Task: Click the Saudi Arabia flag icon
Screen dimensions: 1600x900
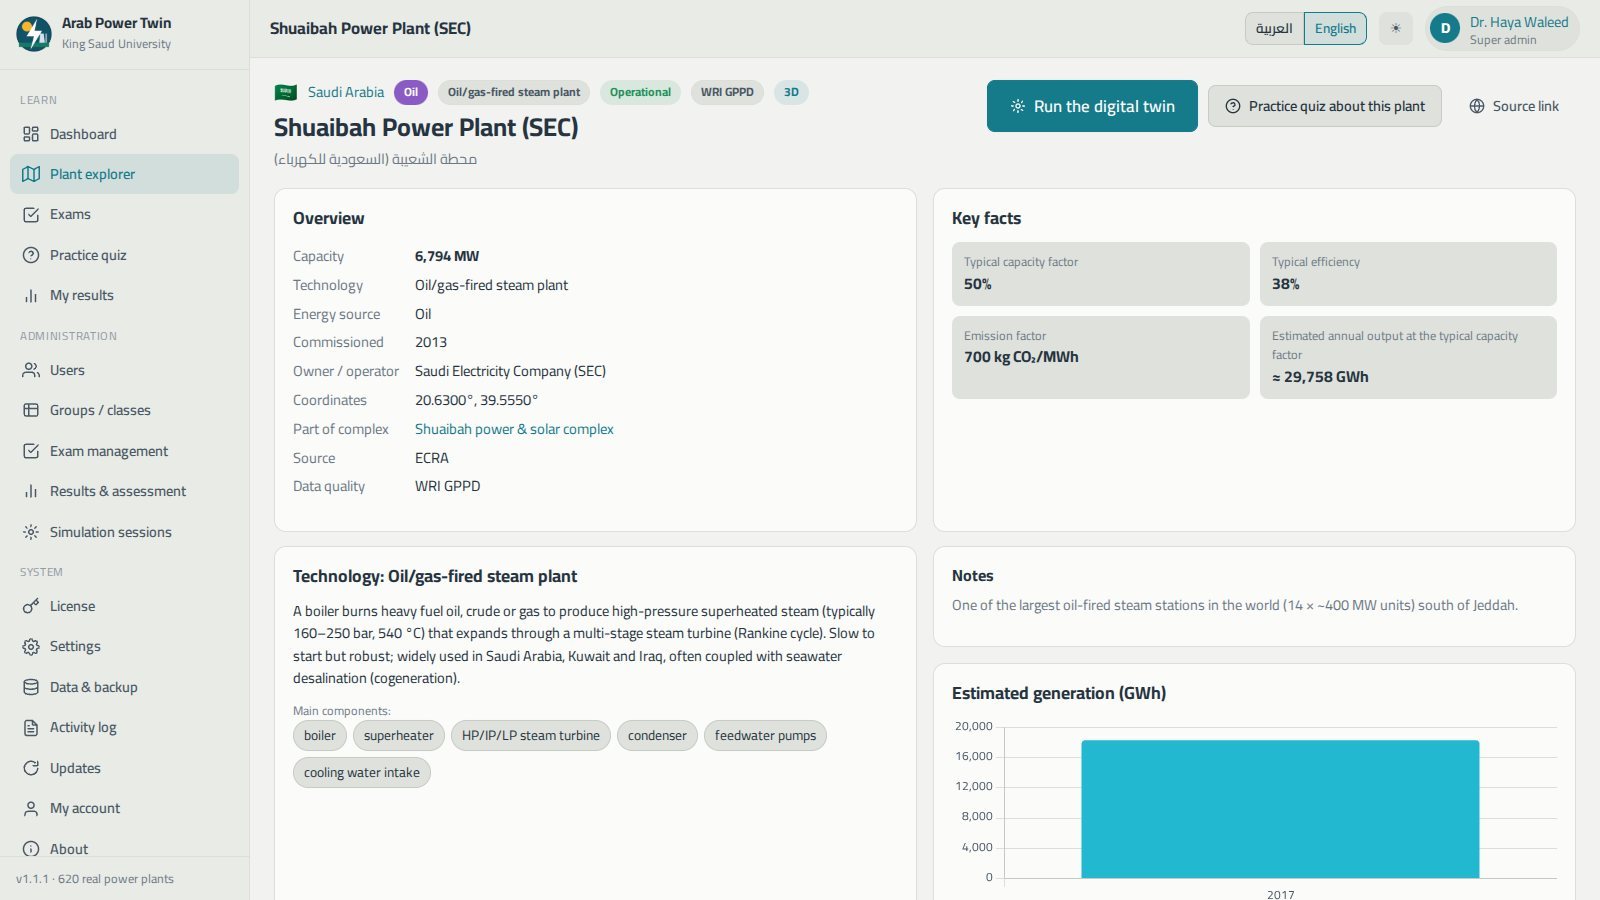Action: coord(286,92)
